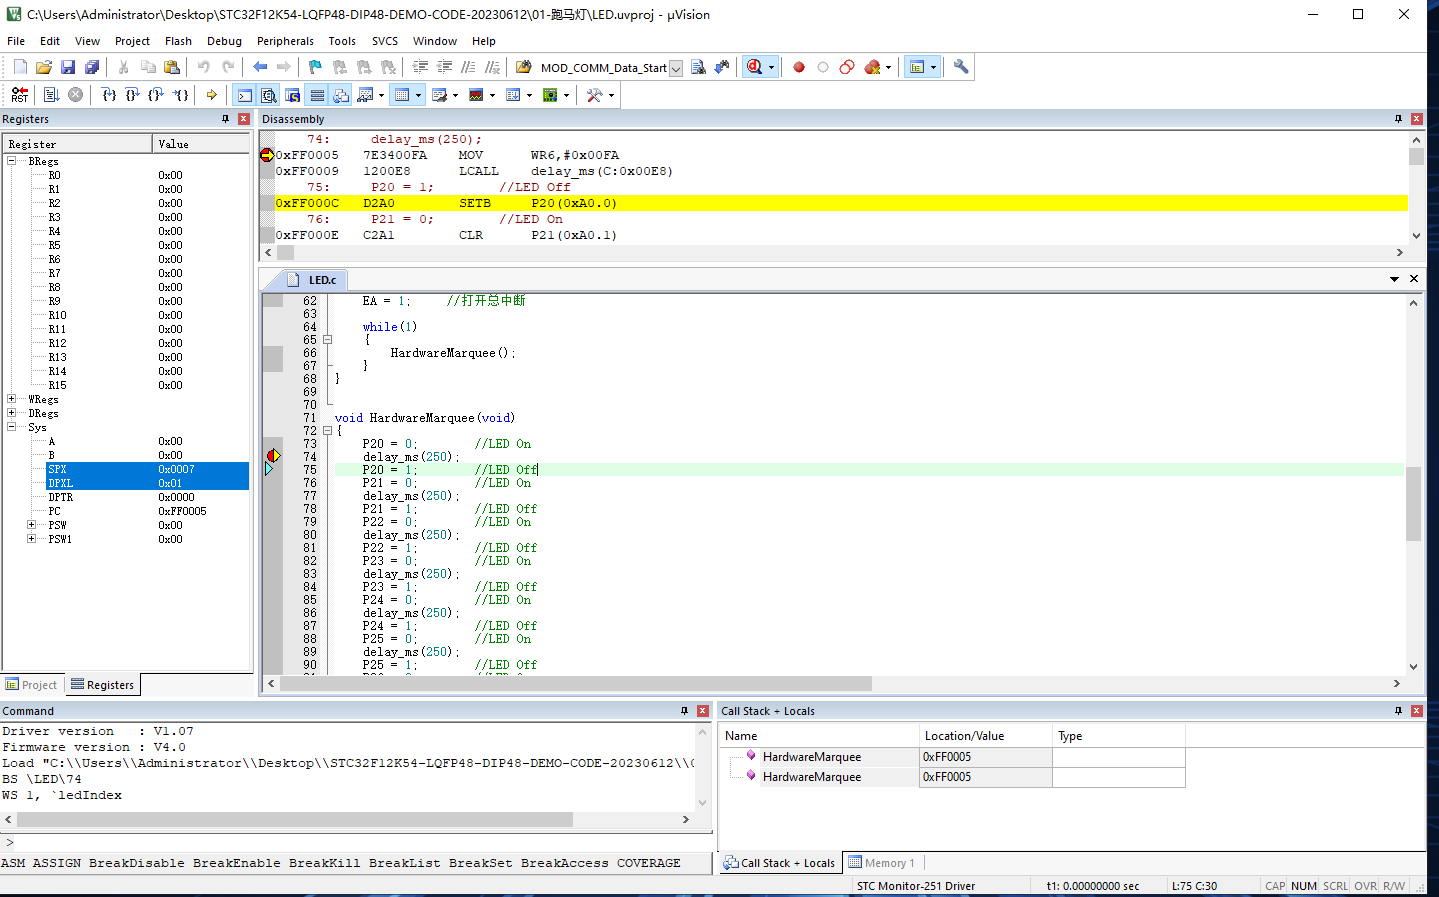1439x897 pixels.
Task: Click the Run icon in debug toolbar
Action: click(51, 95)
